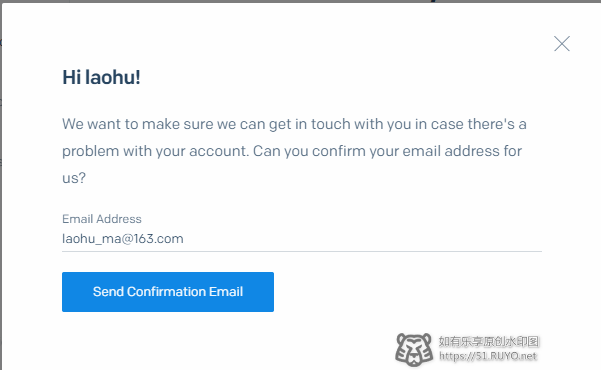
Task: Open the https://51.RUYO.net watermark link
Action: [x=488, y=356]
